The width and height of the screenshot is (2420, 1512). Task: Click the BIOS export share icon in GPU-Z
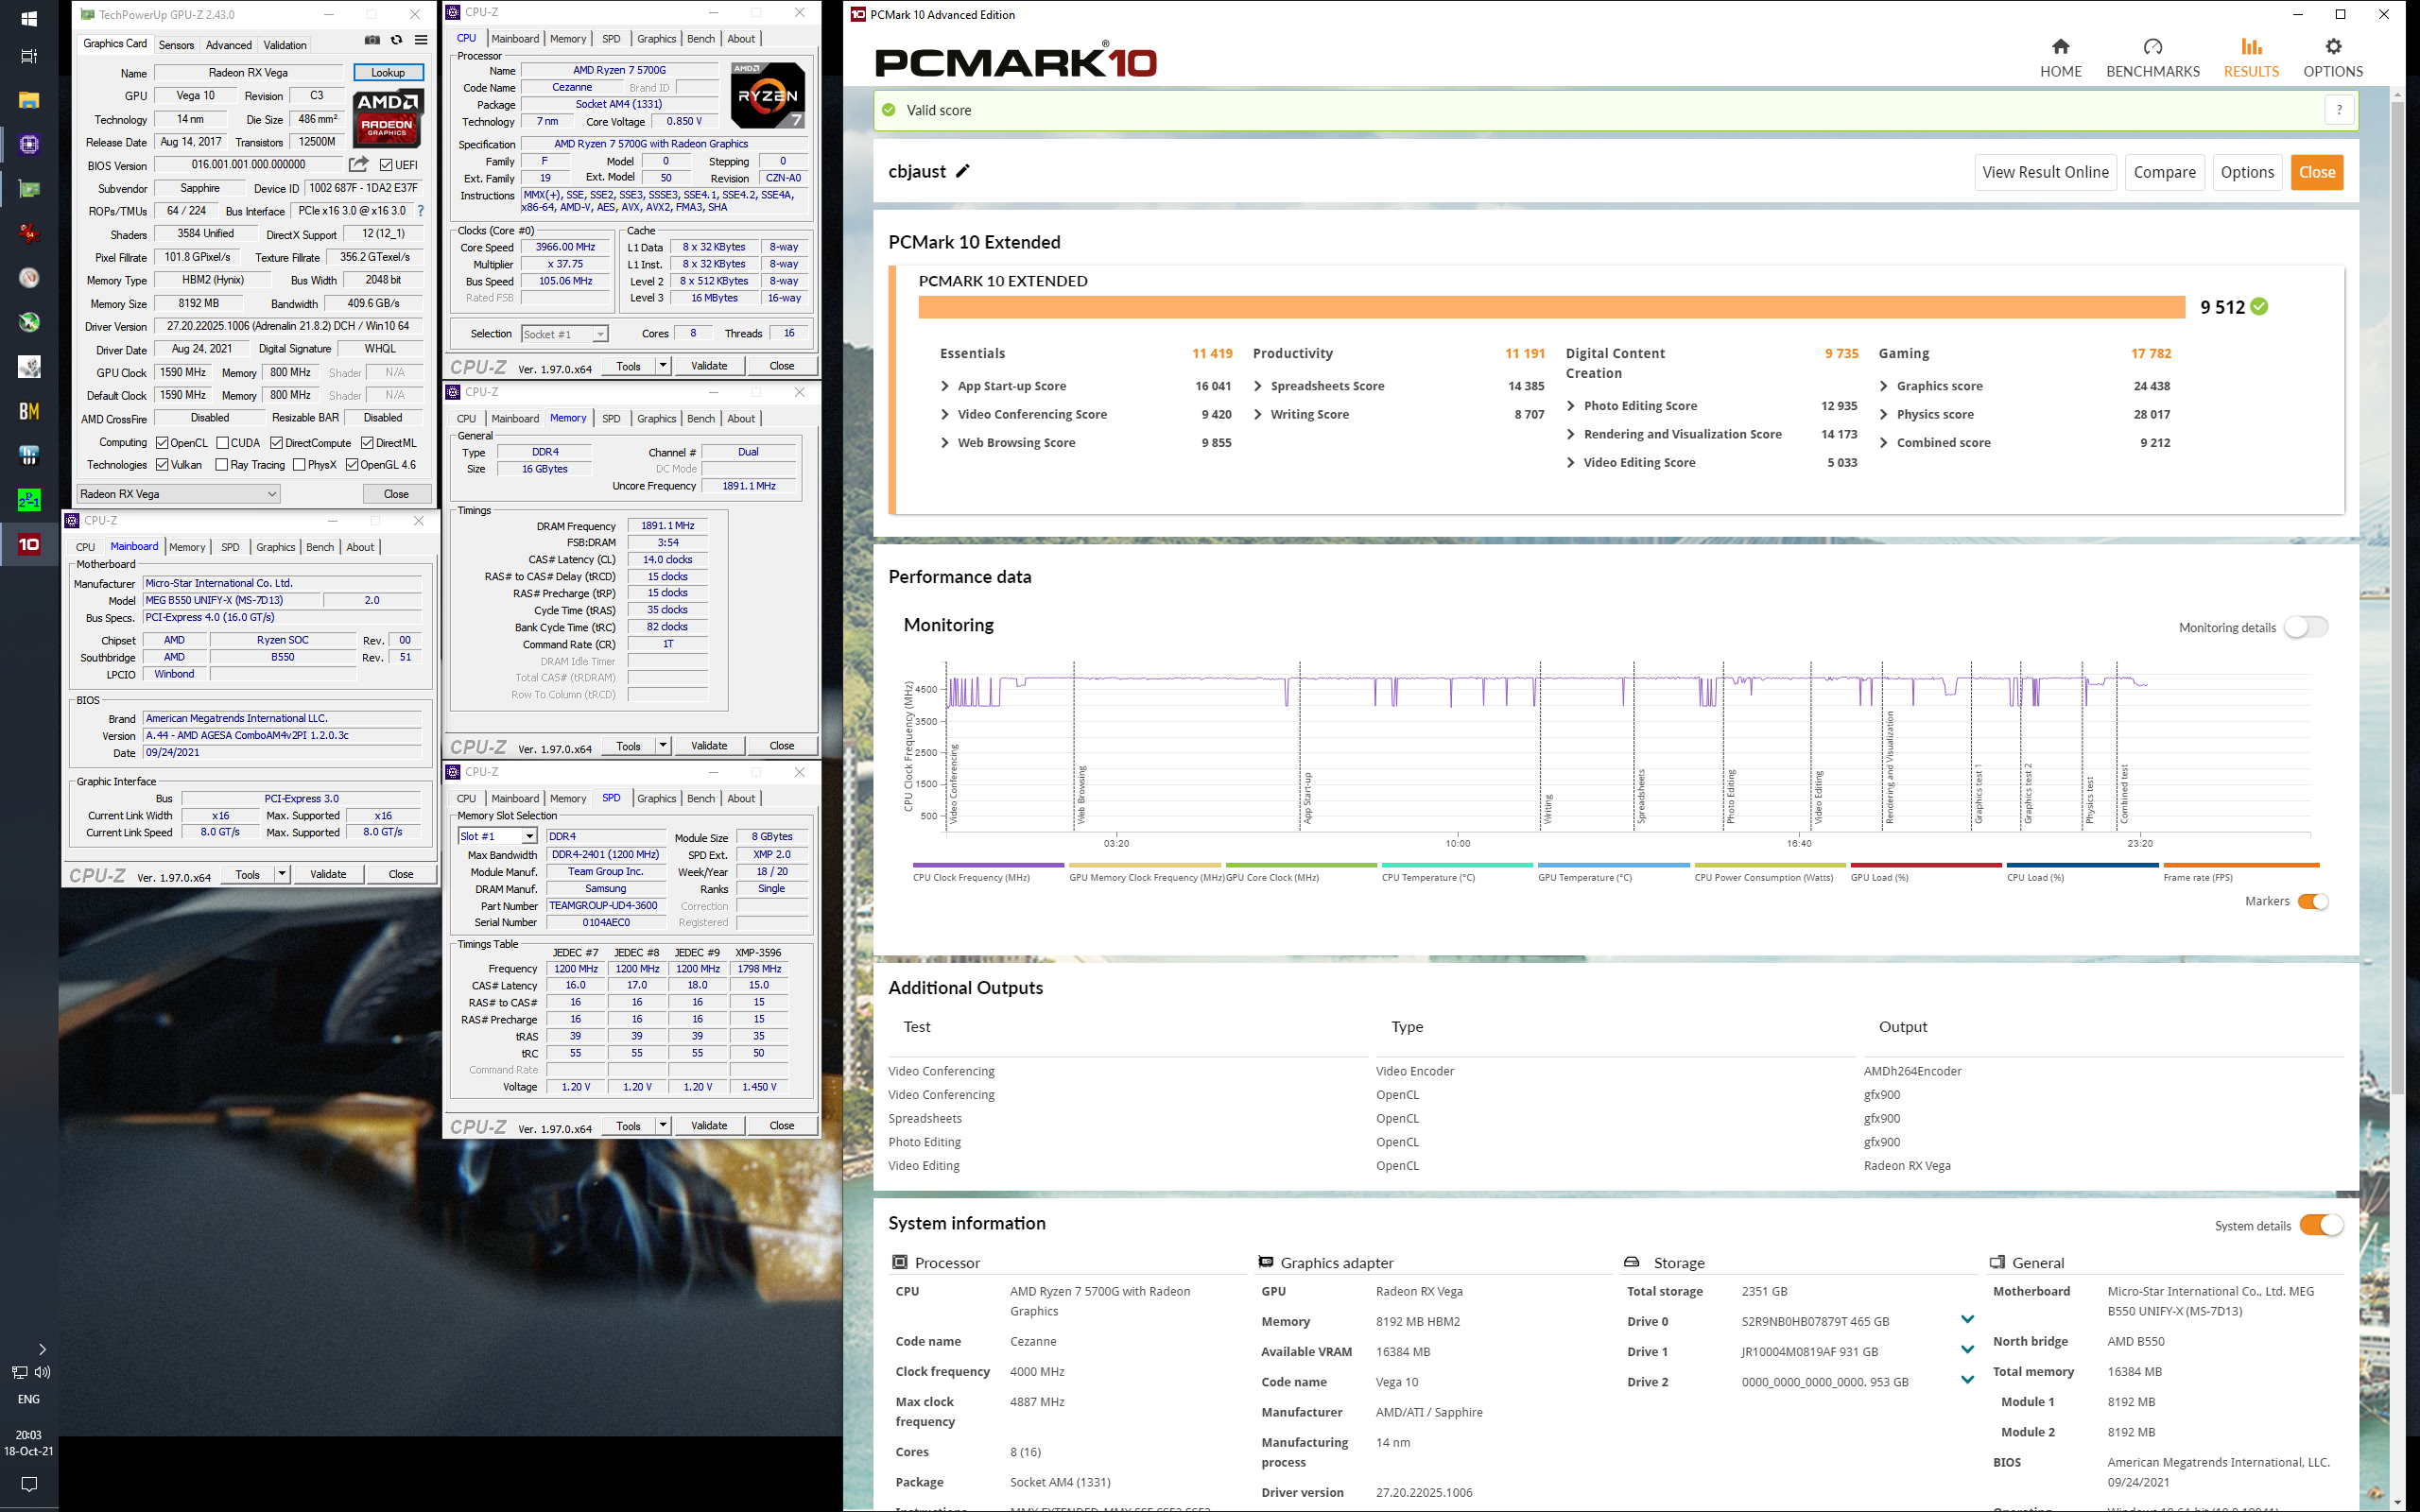click(x=358, y=164)
